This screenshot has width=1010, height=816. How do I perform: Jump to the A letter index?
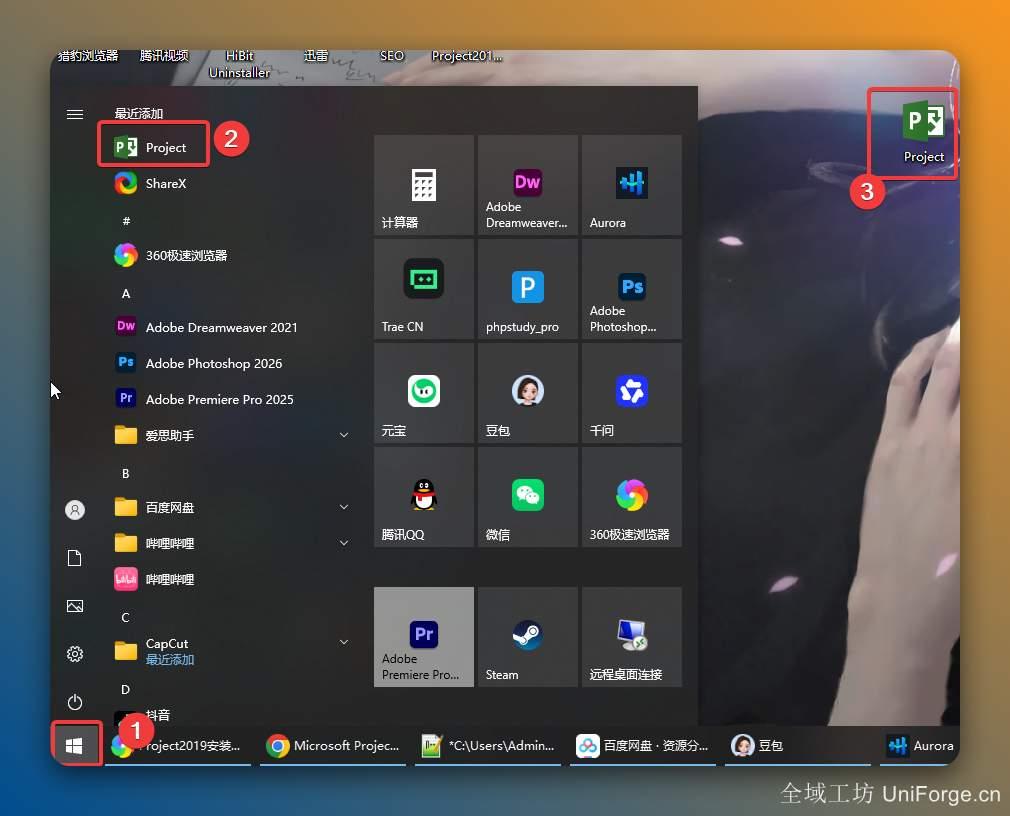[x=126, y=294]
